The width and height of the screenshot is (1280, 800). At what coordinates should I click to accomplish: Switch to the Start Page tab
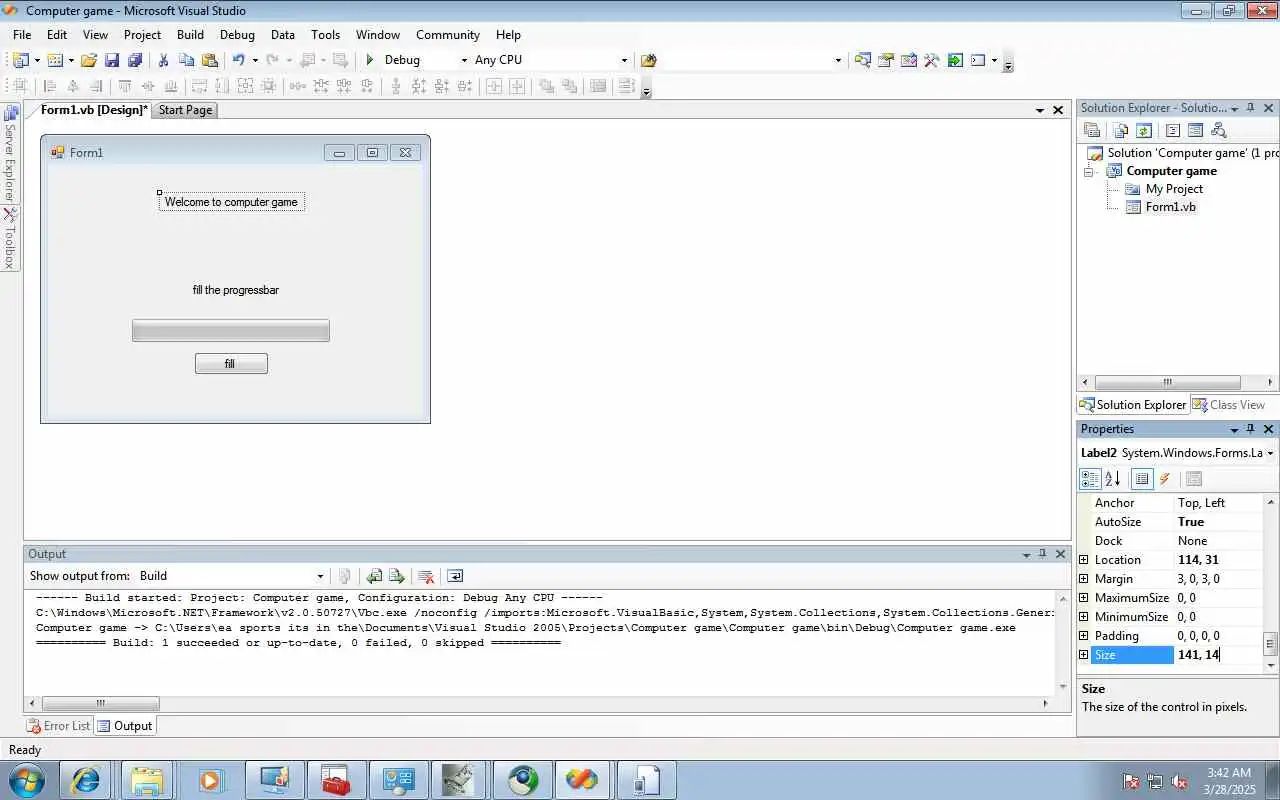[x=185, y=110]
